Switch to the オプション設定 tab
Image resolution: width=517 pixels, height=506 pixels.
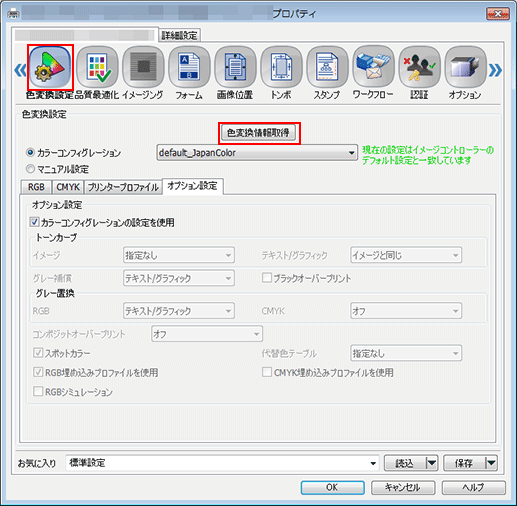pos(192,186)
